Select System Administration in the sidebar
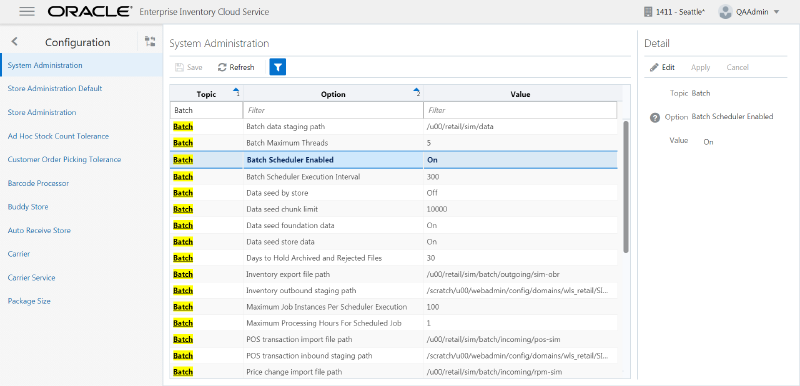 82,65
